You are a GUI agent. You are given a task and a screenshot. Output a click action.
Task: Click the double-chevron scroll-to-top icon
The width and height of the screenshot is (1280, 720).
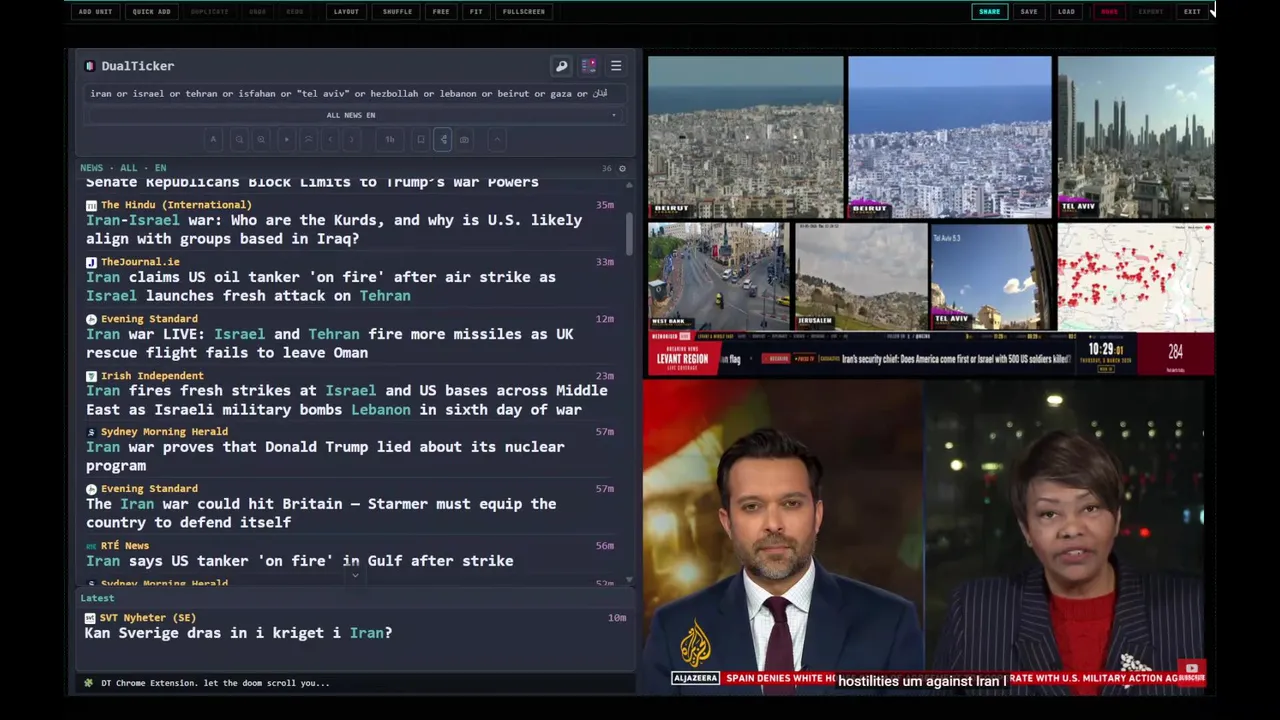(308, 139)
